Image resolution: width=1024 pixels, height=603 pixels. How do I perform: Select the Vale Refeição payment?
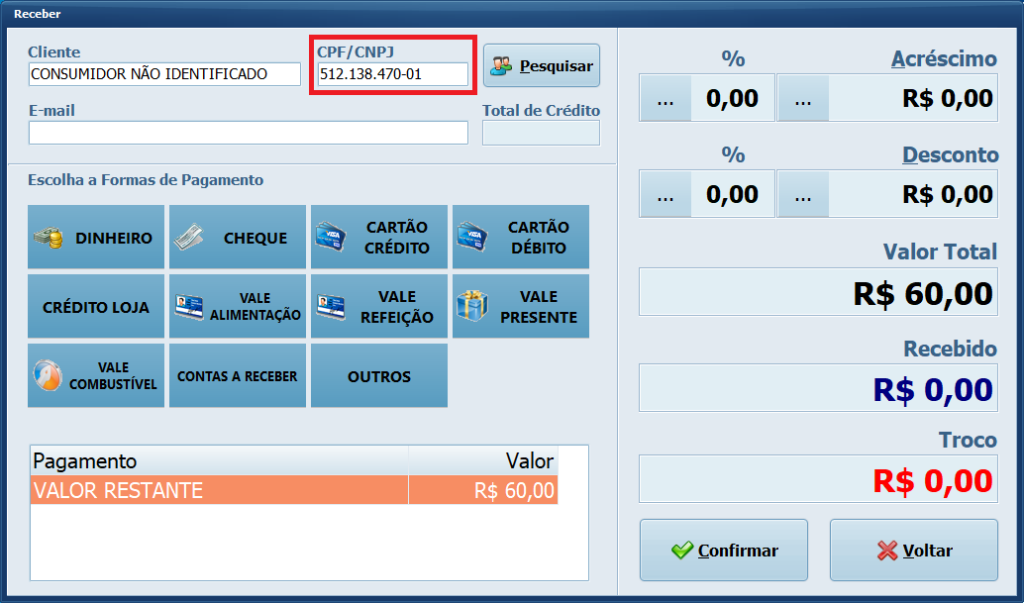[x=379, y=306]
